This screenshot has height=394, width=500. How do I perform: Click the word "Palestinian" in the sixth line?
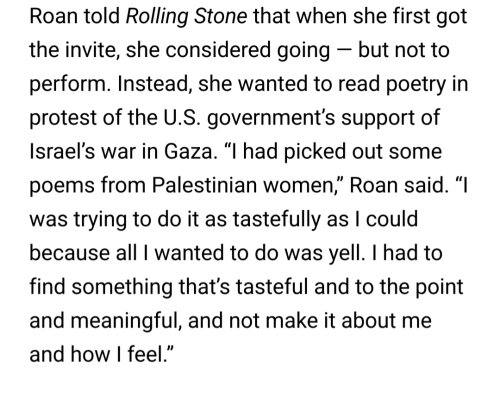pos(204,185)
